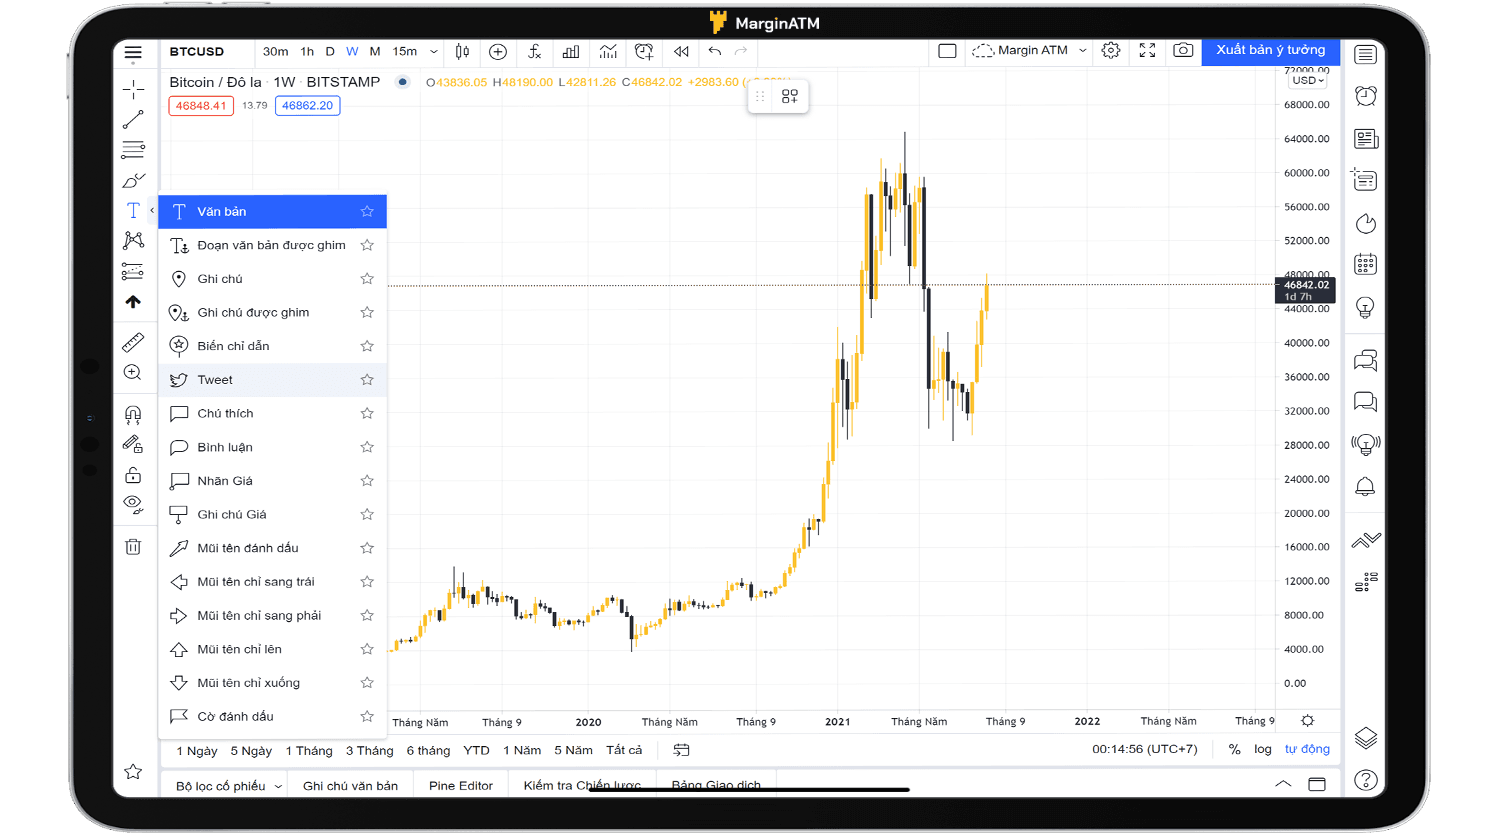Add symbol comparison with plus icon
Screen dimensions: 1500x833
[498, 51]
